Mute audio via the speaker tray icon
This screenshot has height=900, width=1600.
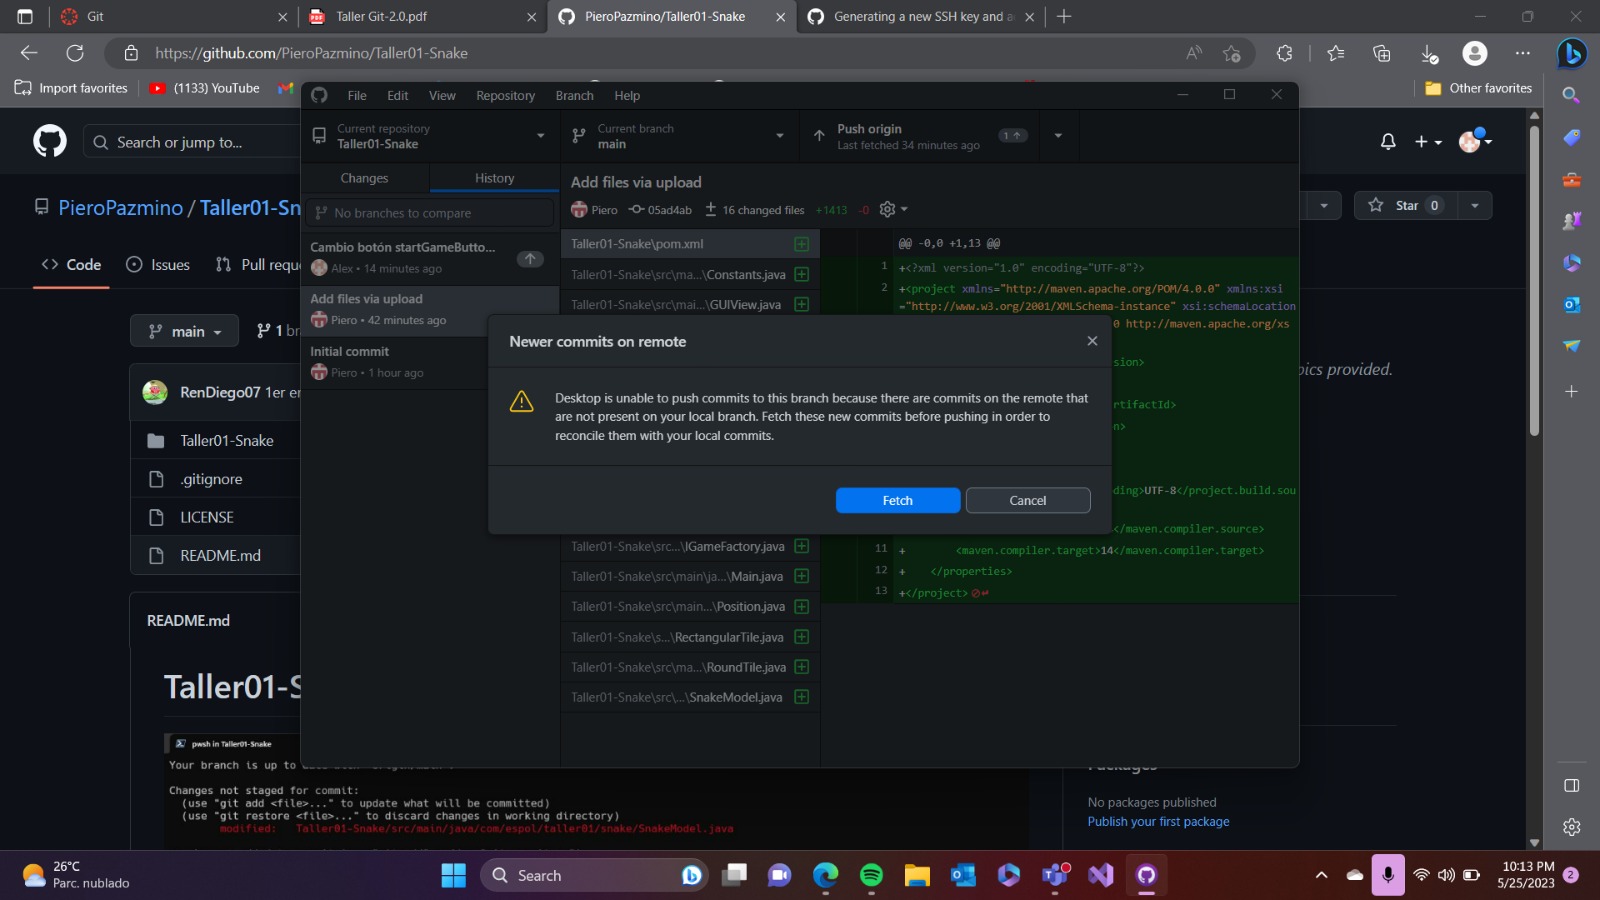(x=1443, y=875)
